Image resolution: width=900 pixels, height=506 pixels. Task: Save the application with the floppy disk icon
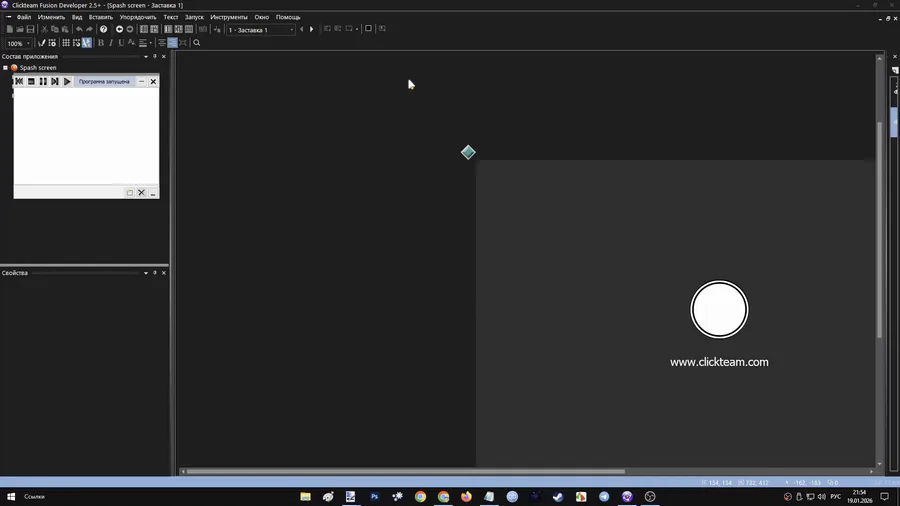point(30,29)
